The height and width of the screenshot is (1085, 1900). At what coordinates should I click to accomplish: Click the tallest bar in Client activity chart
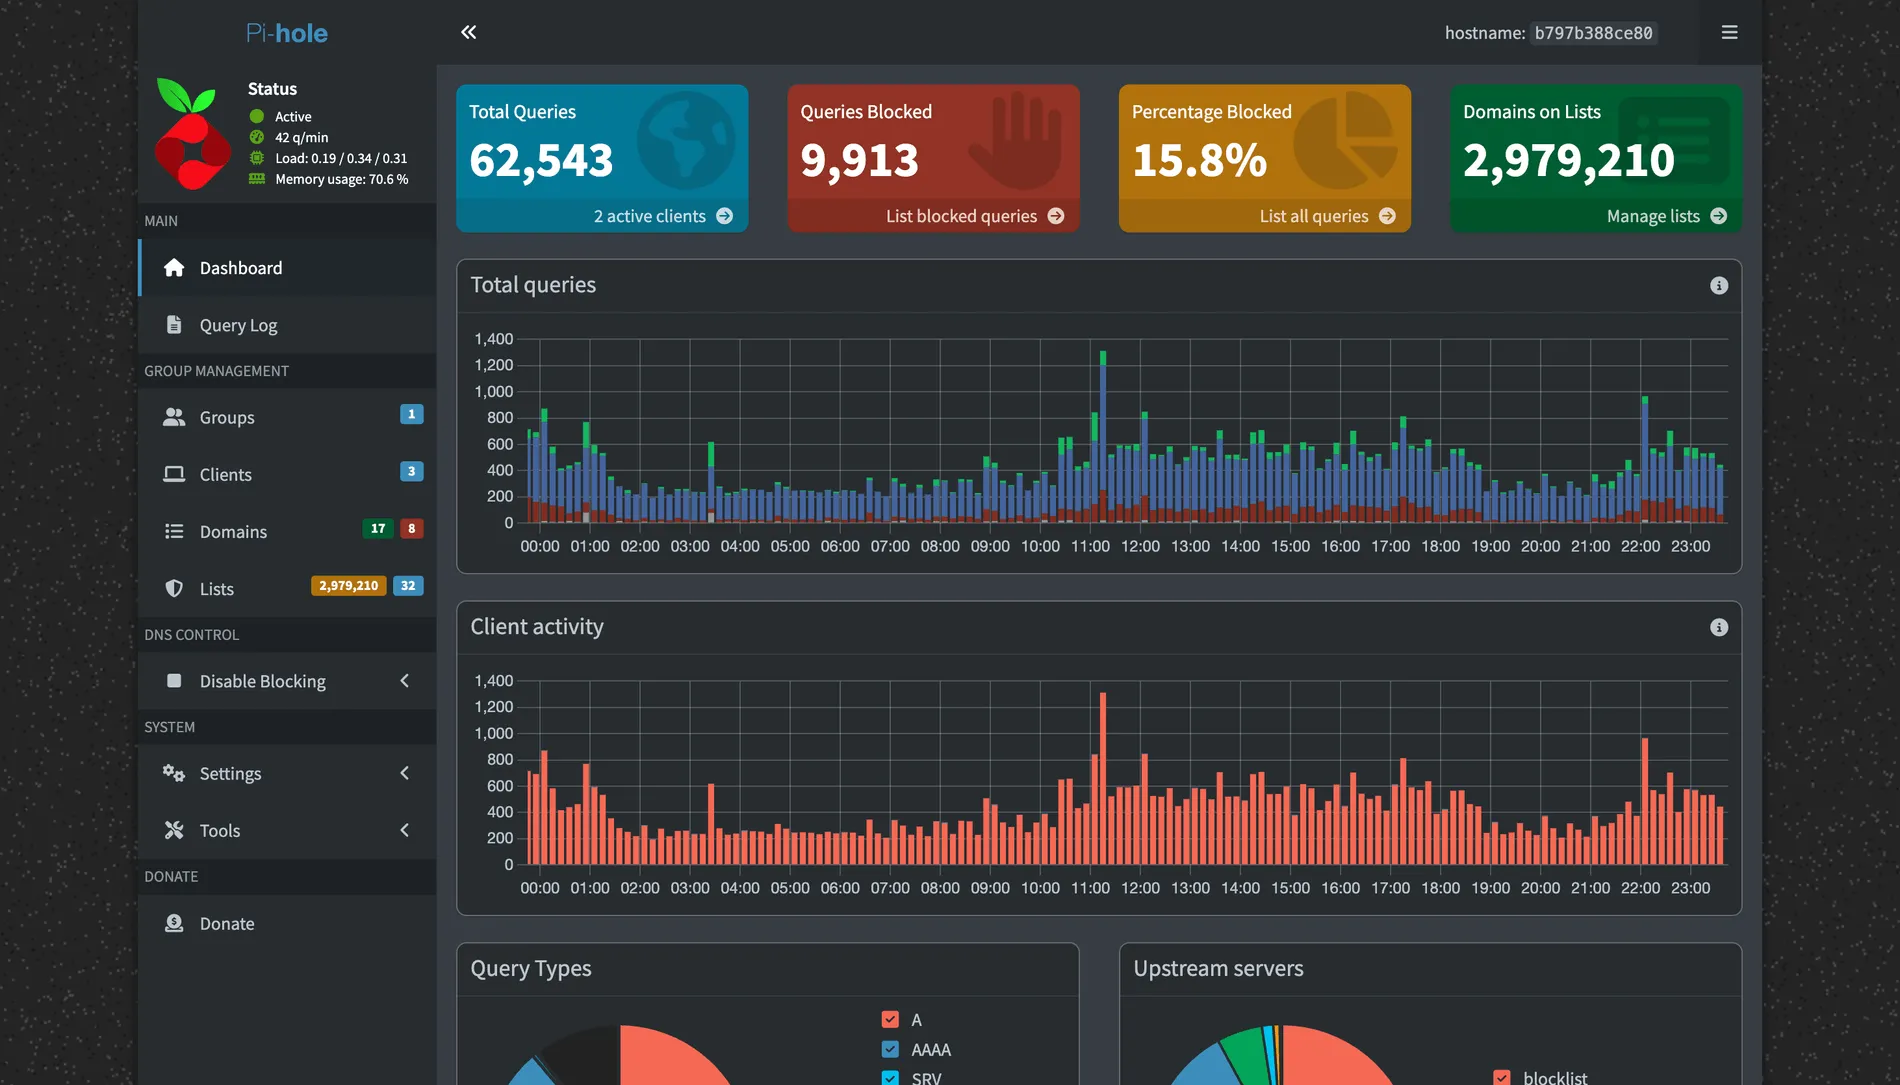(1103, 778)
